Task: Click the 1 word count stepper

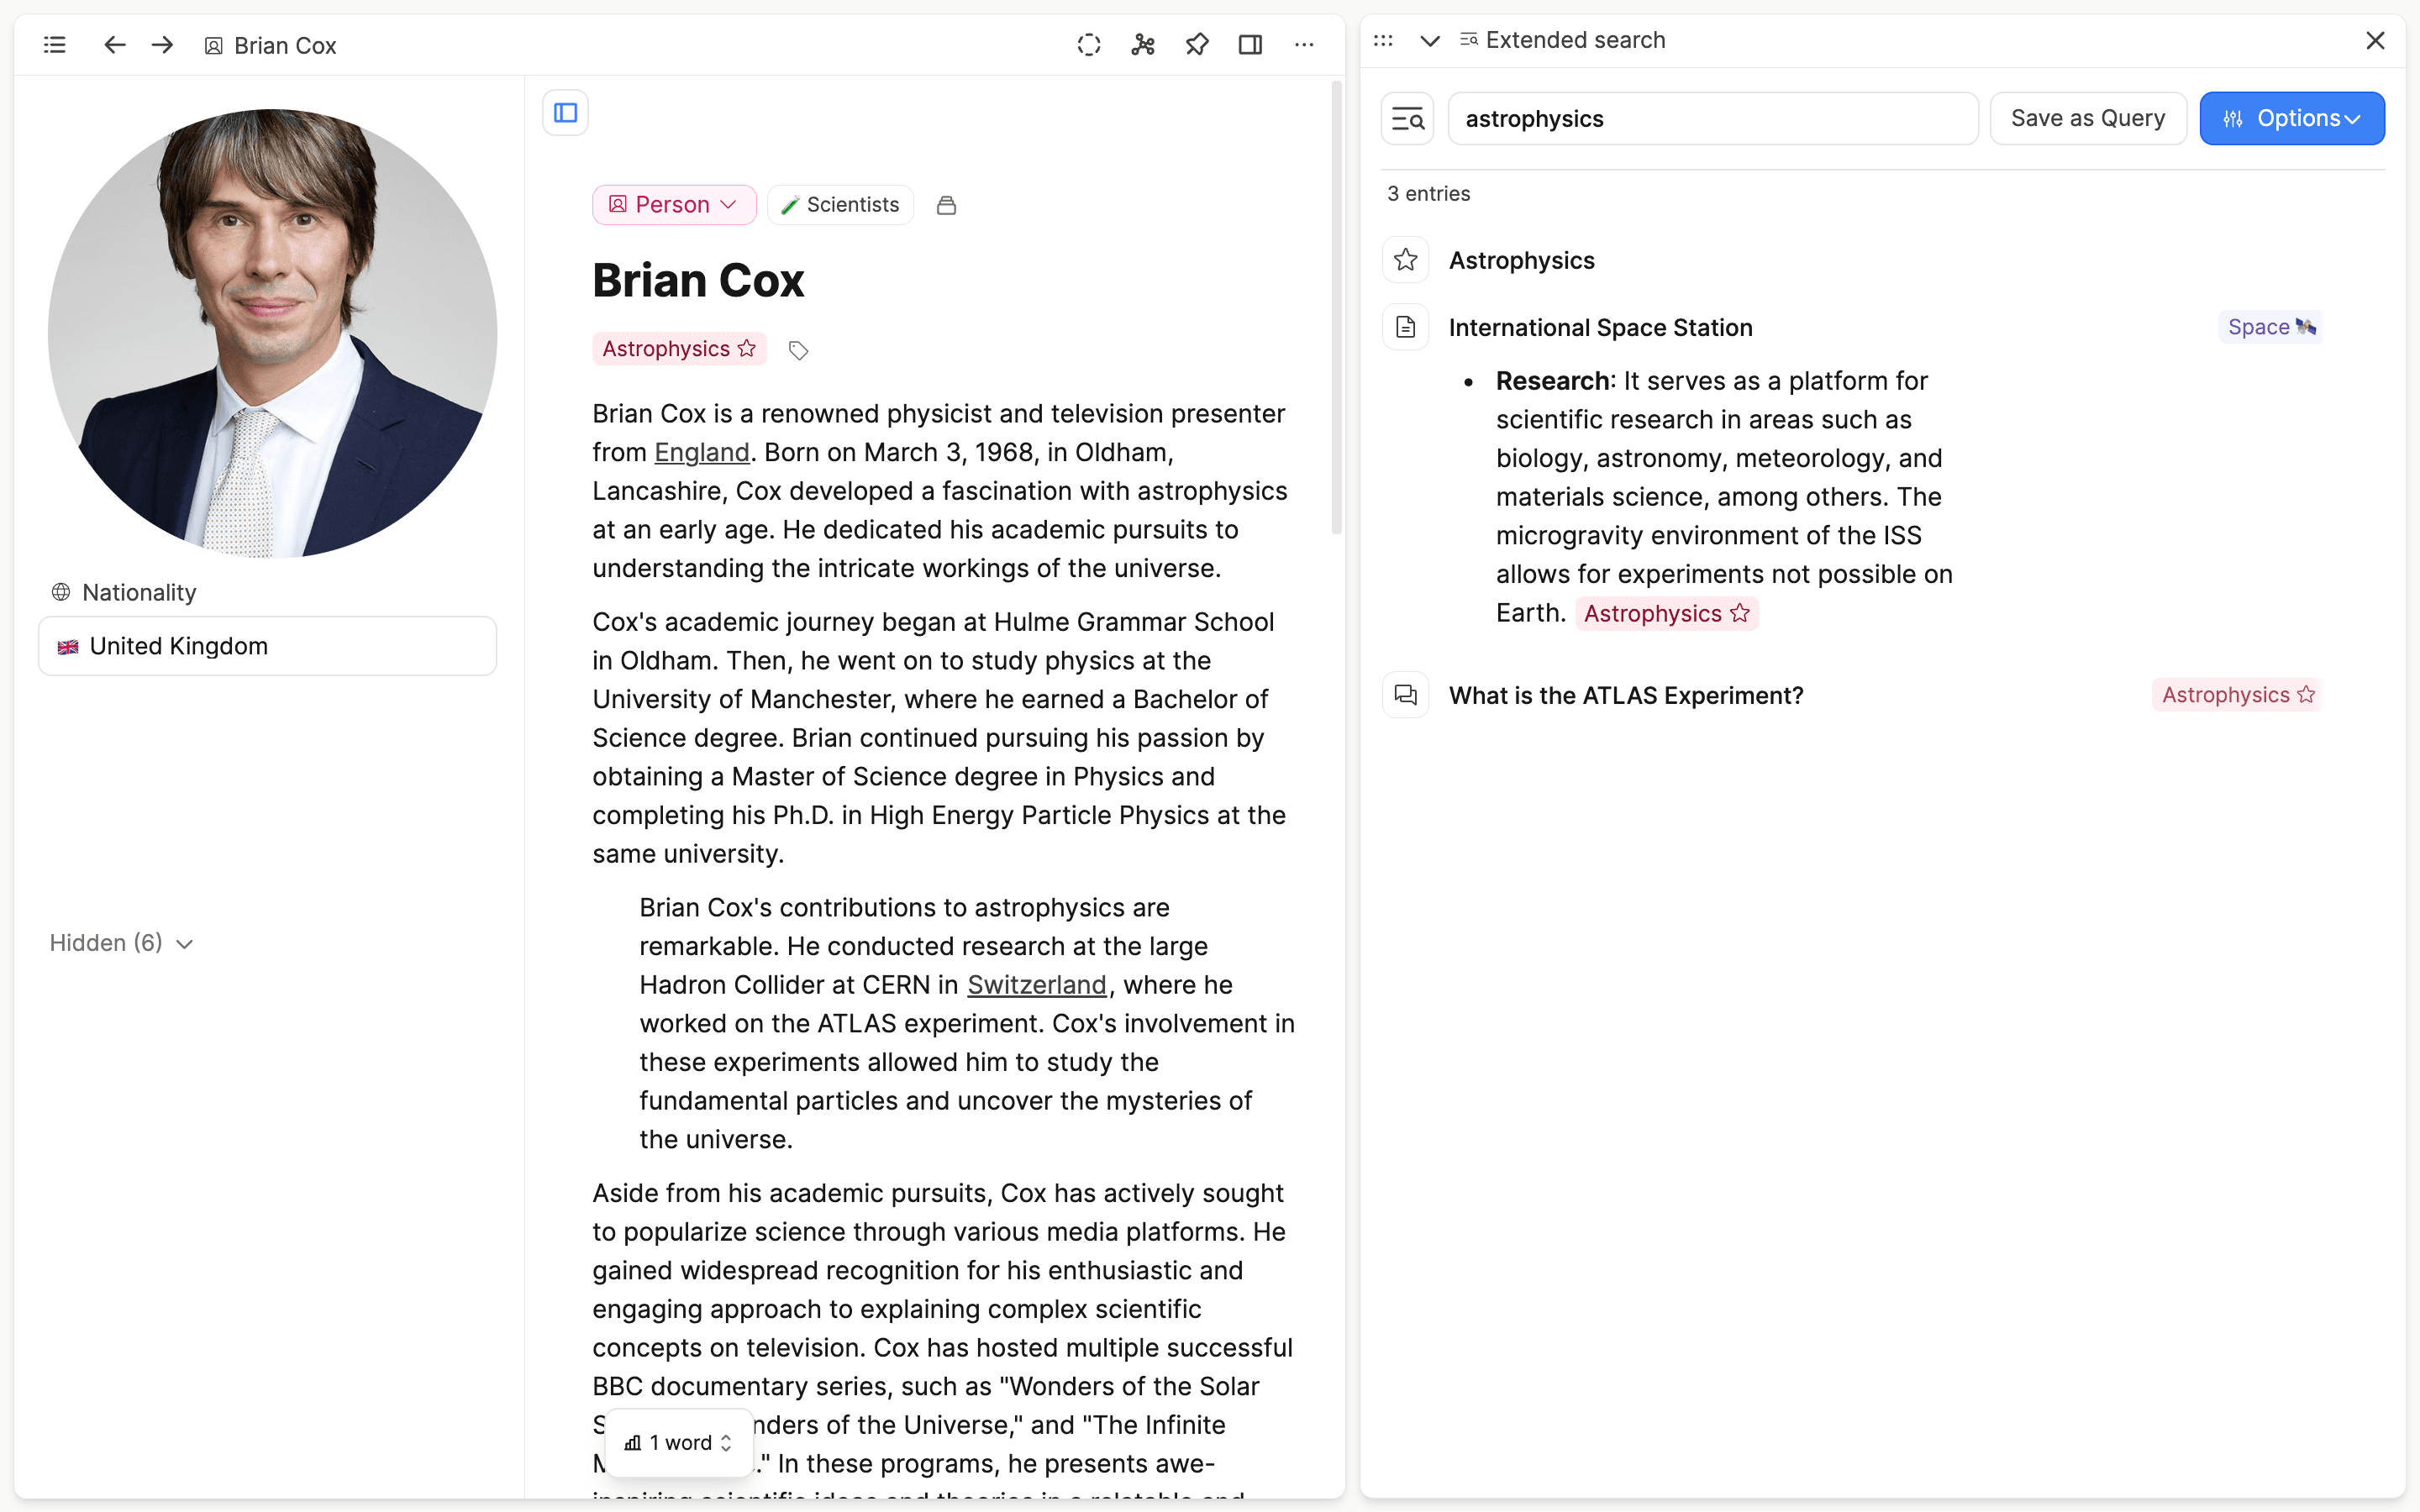Action: click(680, 1442)
